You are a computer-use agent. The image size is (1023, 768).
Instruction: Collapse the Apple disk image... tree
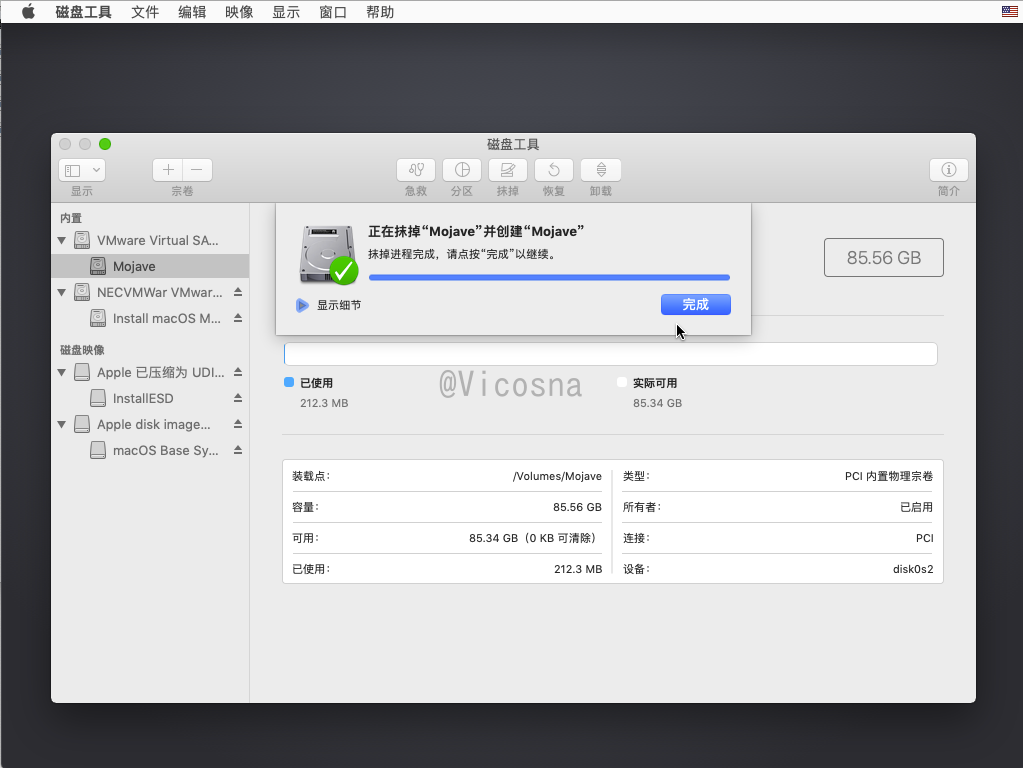click(62, 425)
